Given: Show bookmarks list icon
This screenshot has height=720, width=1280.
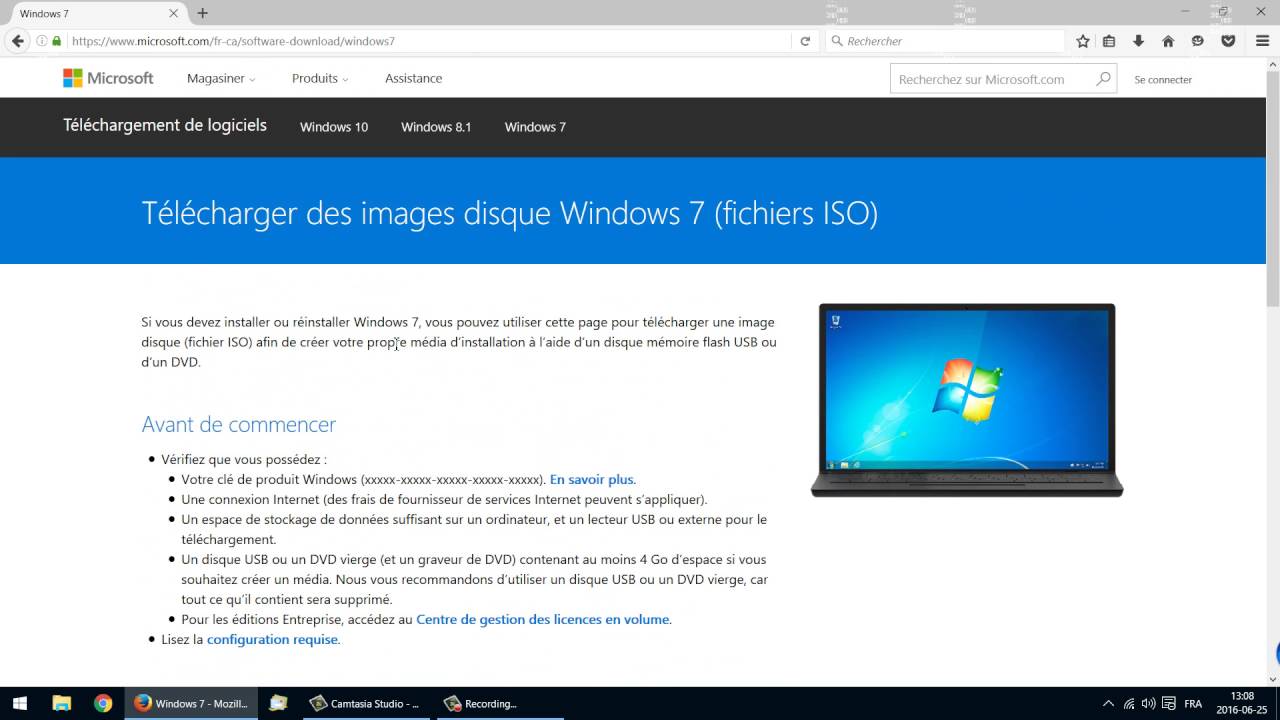Looking at the screenshot, I should coord(1109,41).
